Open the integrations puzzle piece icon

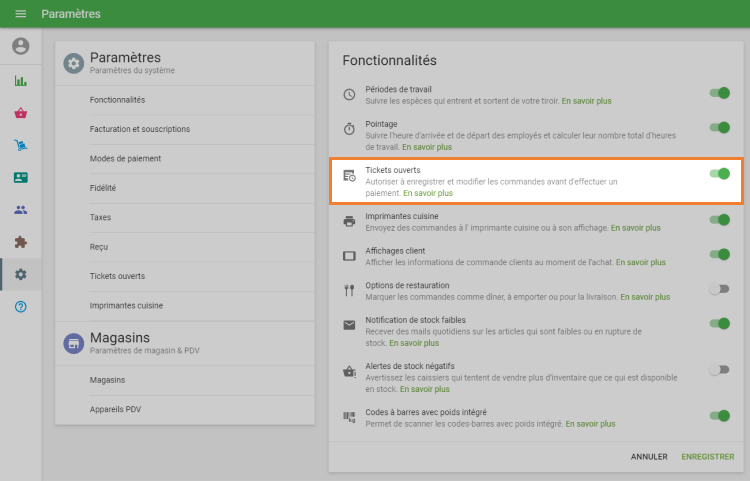click(21, 242)
